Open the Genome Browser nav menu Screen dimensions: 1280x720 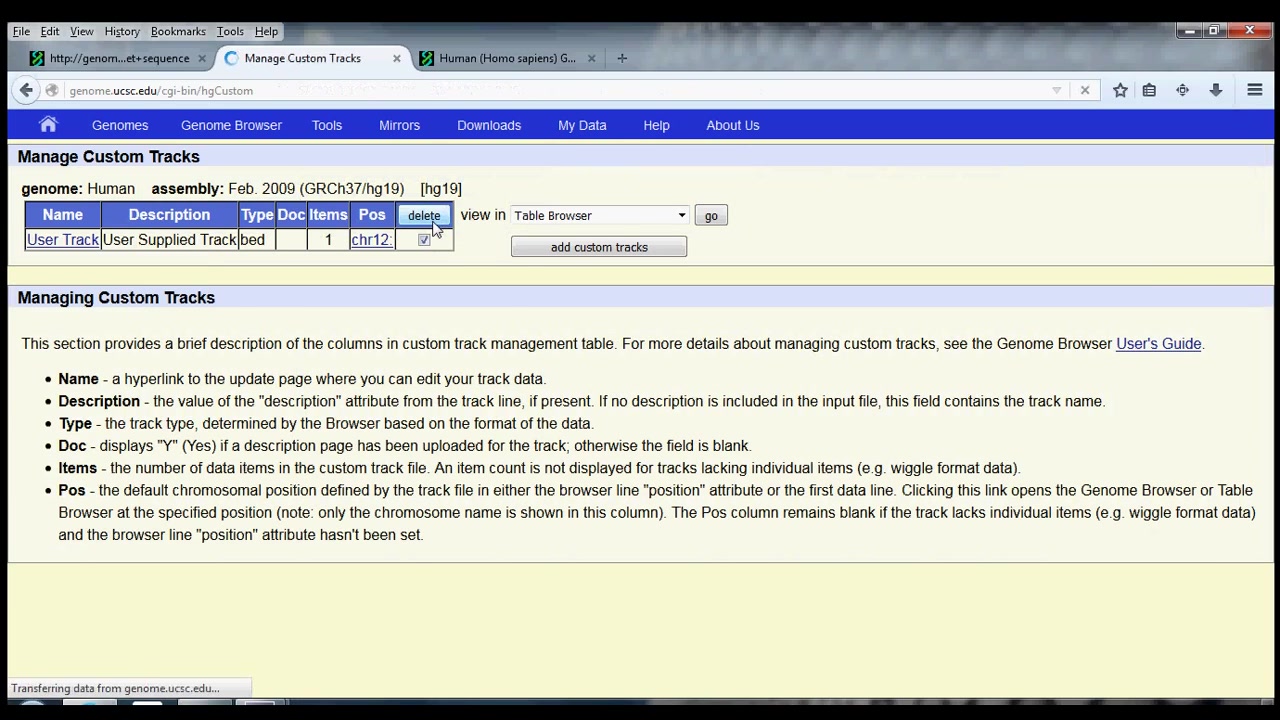(x=231, y=125)
